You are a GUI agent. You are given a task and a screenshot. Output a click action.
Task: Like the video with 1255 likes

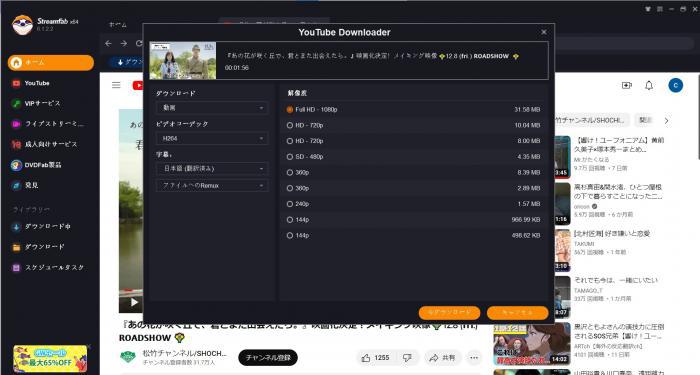376,358
